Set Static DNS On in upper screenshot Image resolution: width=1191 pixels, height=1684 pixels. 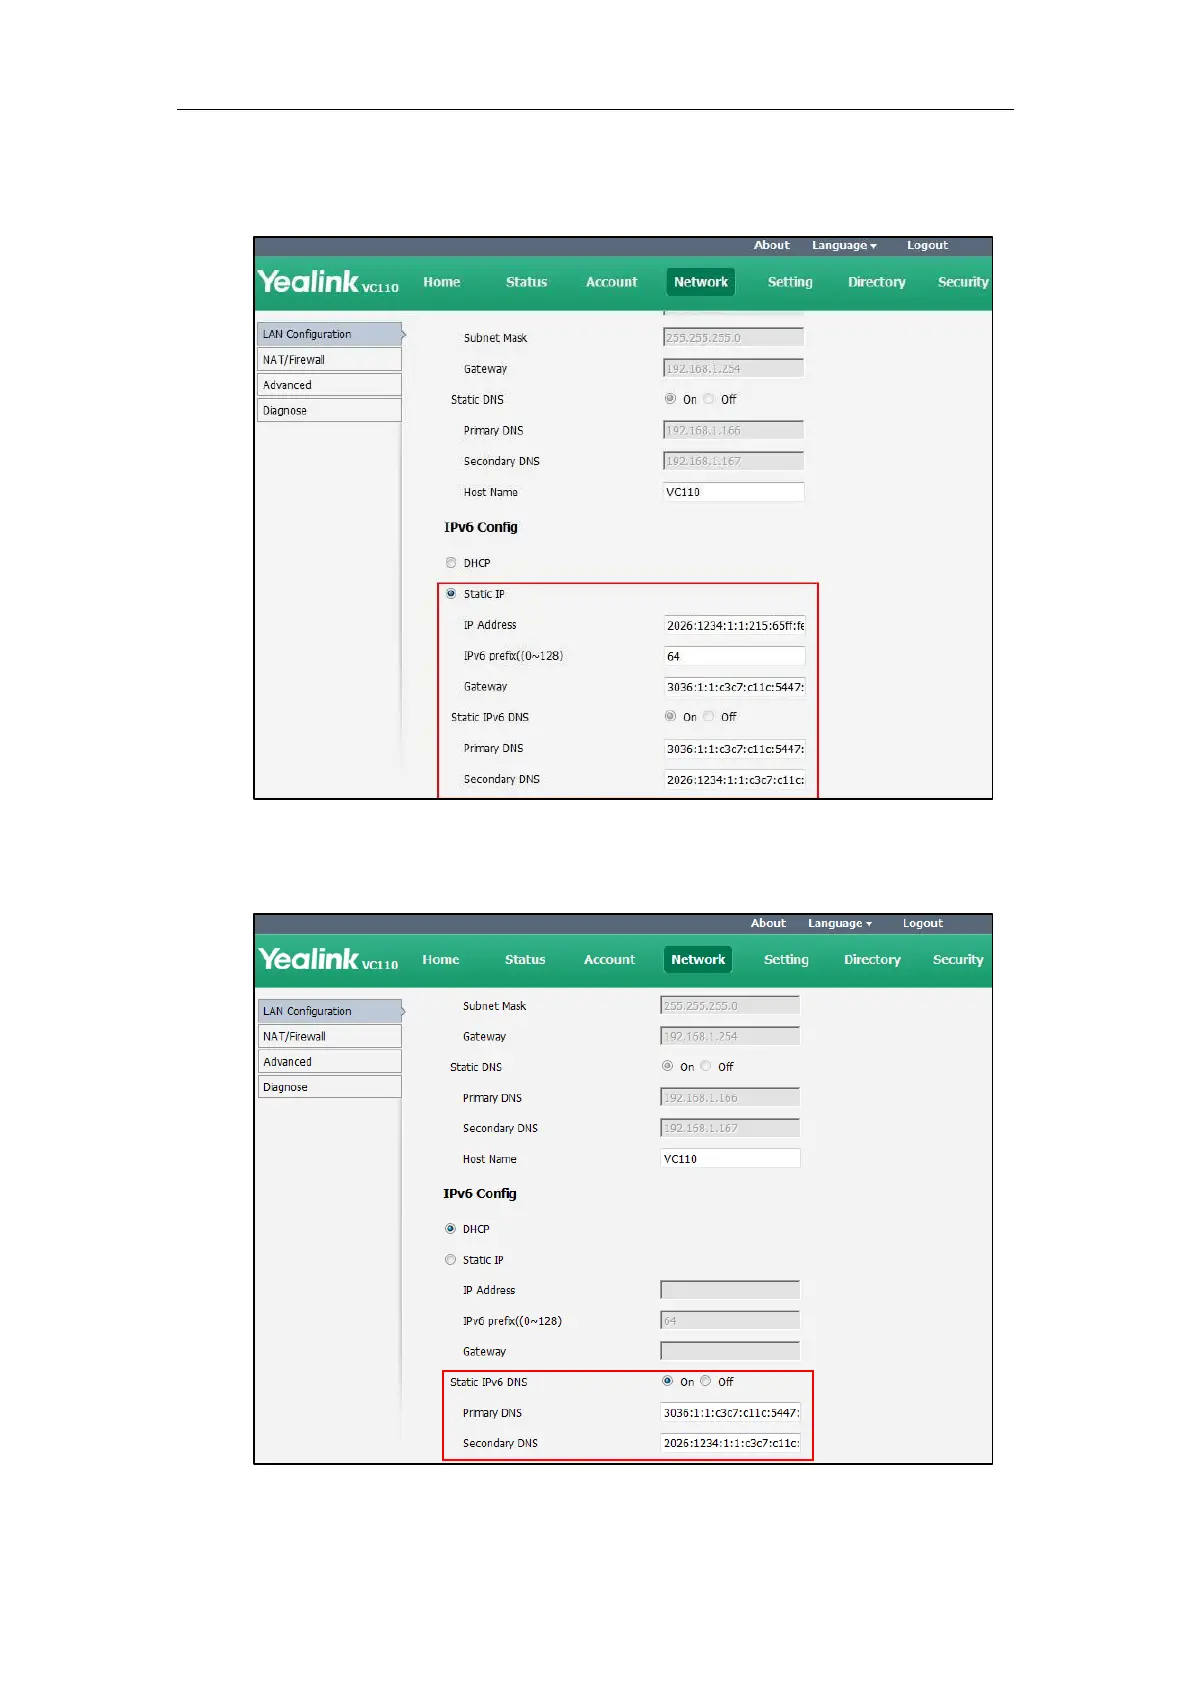[x=670, y=399]
